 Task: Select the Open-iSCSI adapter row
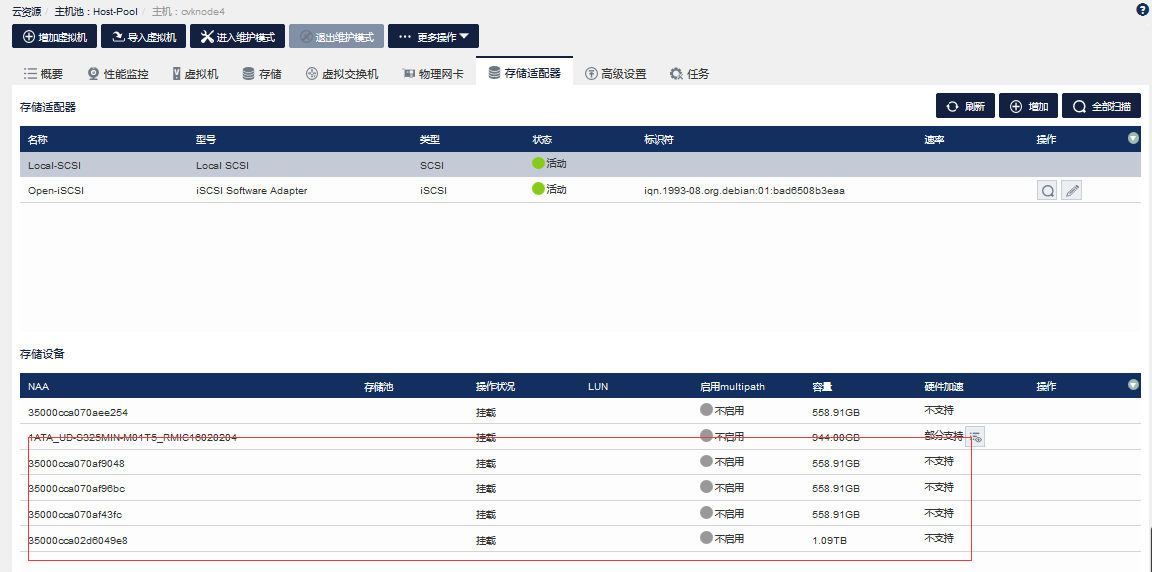tap(580, 190)
